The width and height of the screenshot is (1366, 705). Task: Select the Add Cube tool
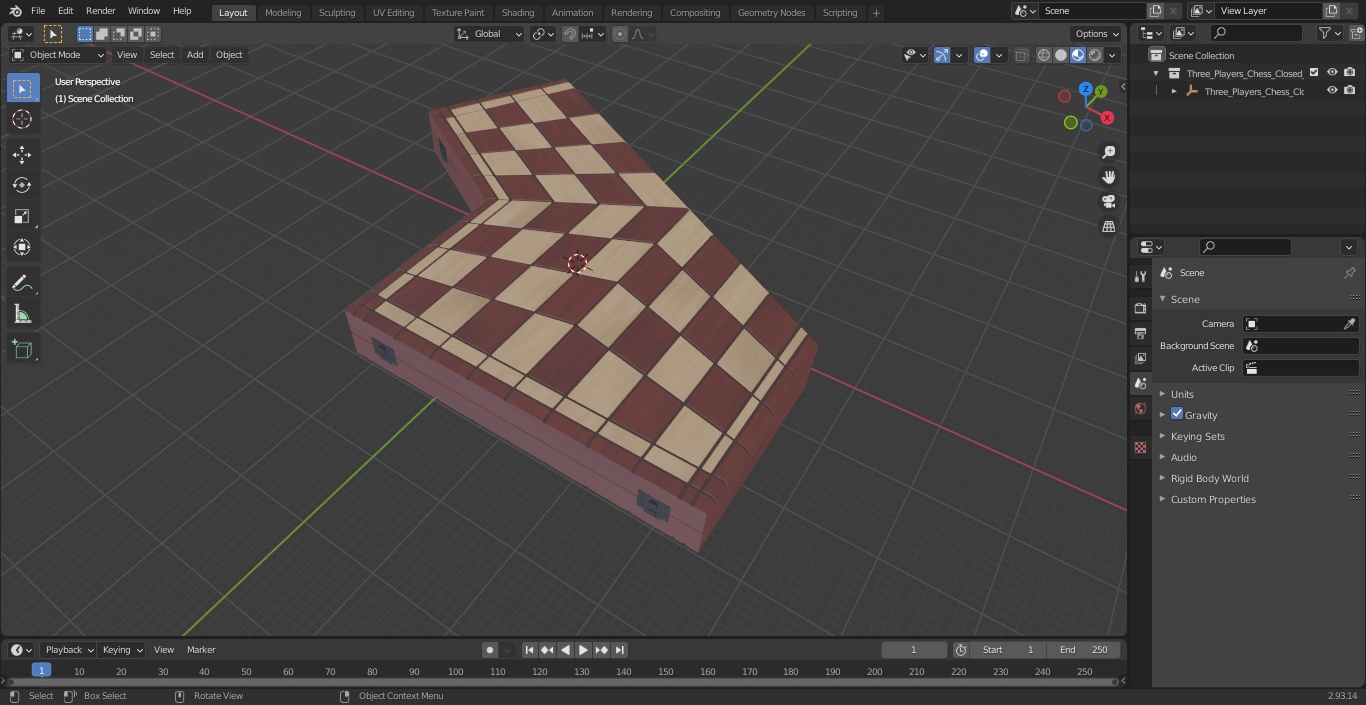click(x=22, y=350)
